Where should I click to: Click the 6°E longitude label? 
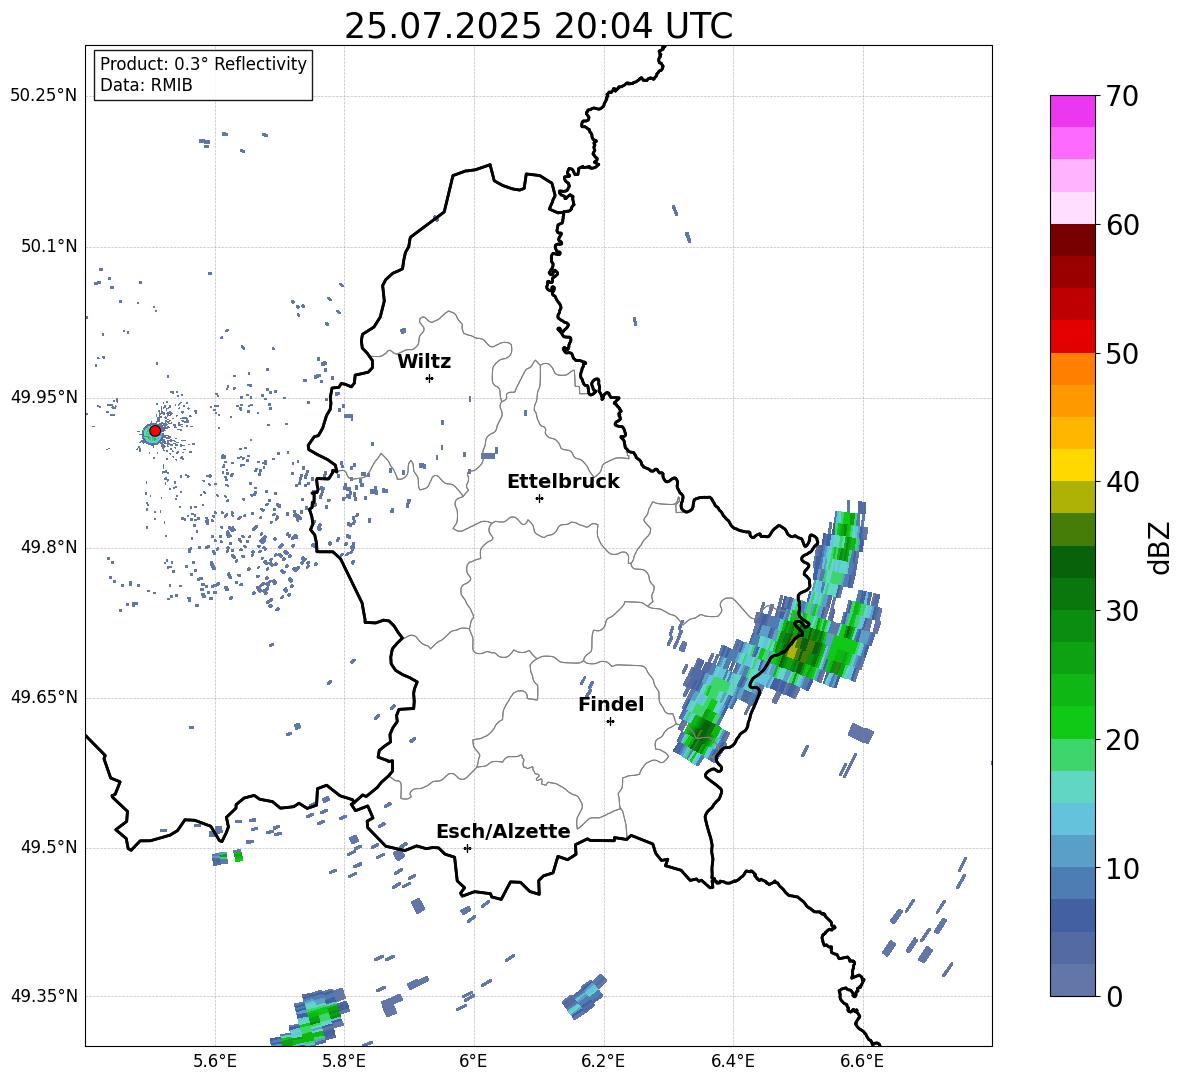point(473,1061)
